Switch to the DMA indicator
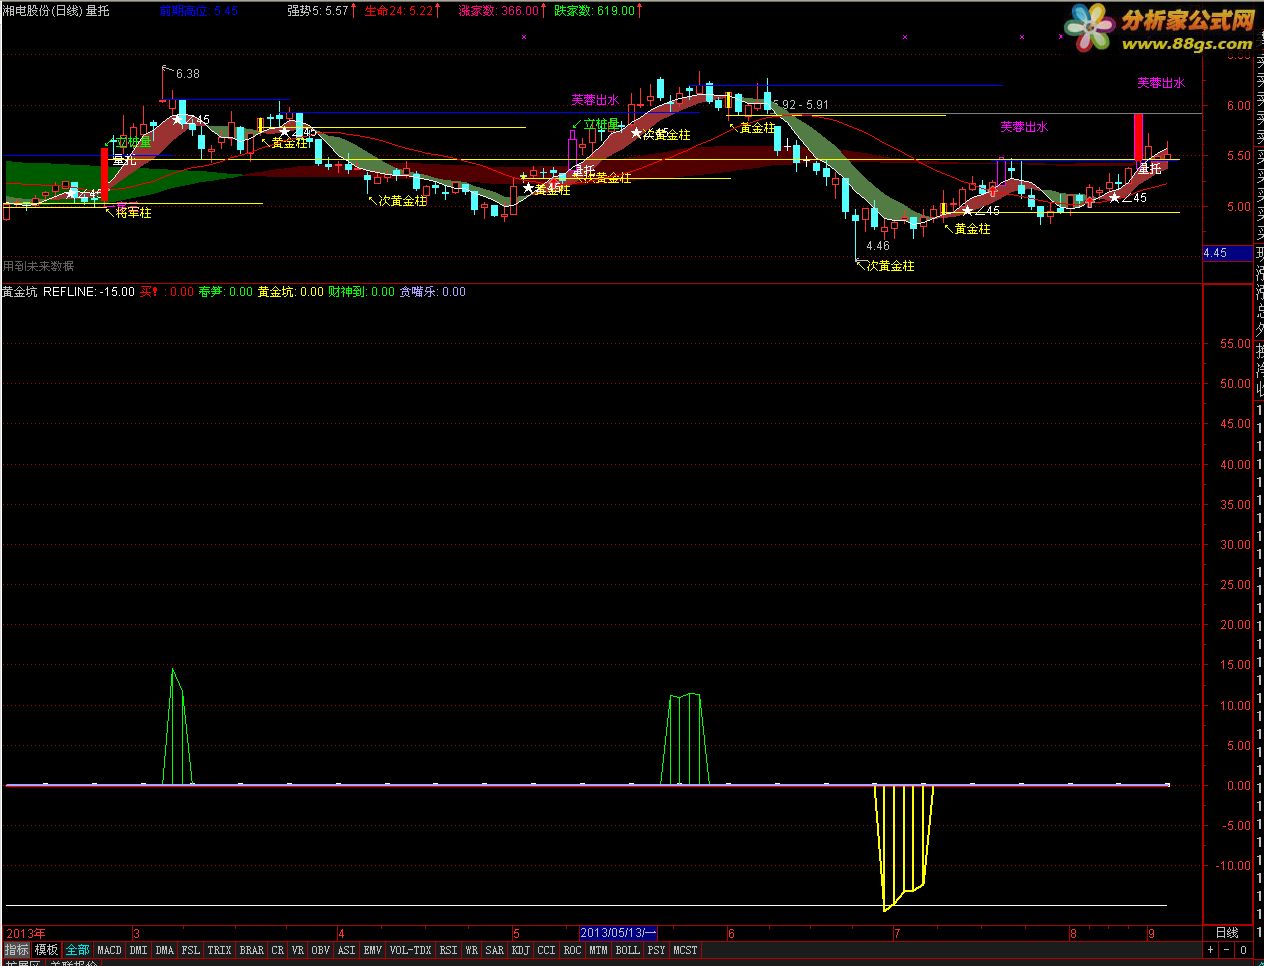The width and height of the screenshot is (1264, 966). [165, 950]
